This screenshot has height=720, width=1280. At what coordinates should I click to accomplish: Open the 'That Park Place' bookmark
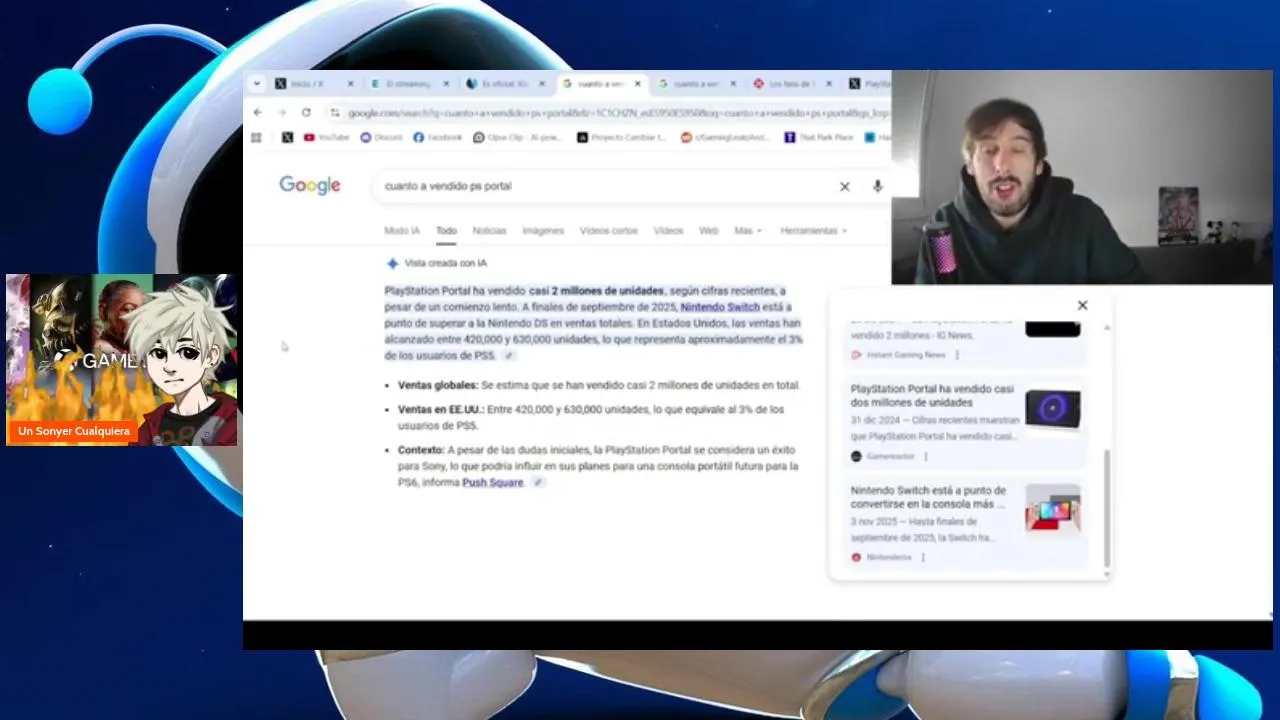pyautogui.click(x=819, y=137)
